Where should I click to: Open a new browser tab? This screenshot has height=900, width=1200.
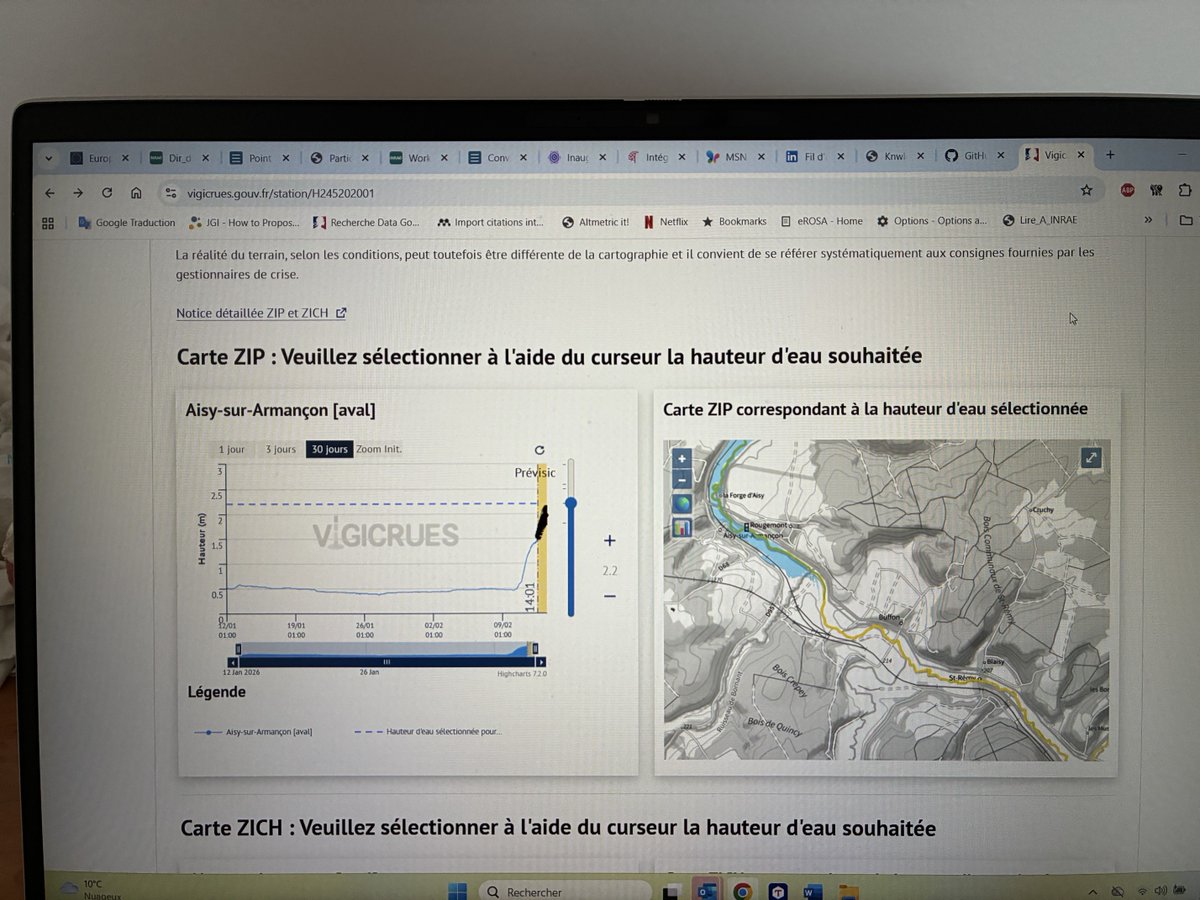(1110, 155)
